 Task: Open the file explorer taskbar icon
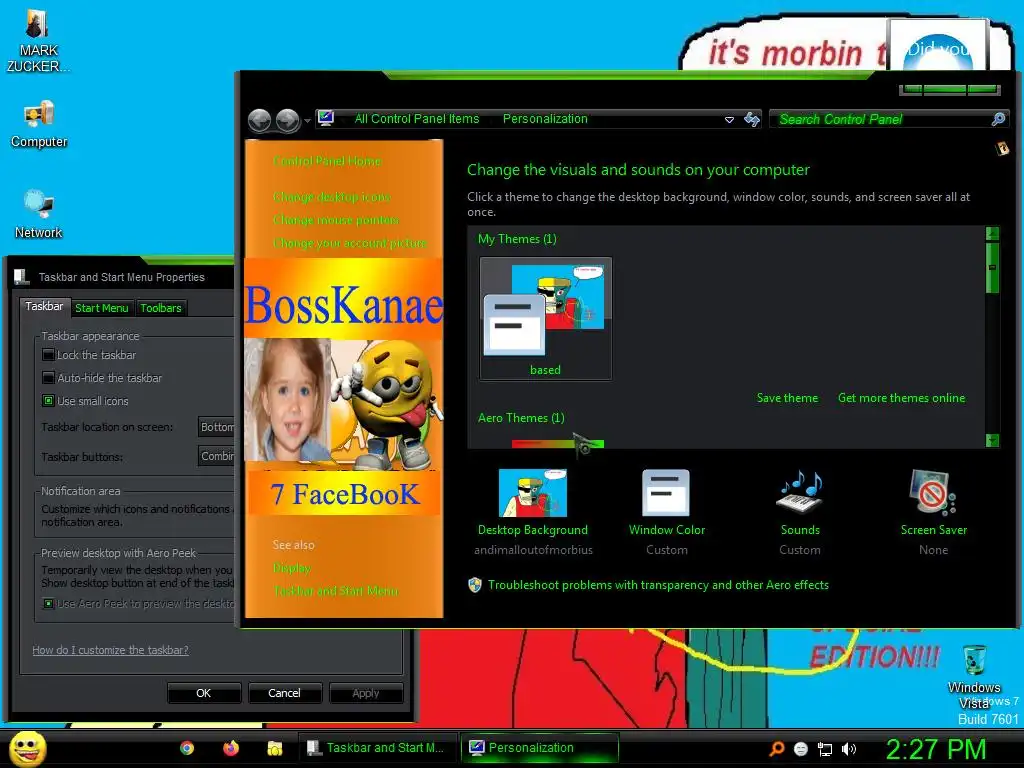coord(274,748)
